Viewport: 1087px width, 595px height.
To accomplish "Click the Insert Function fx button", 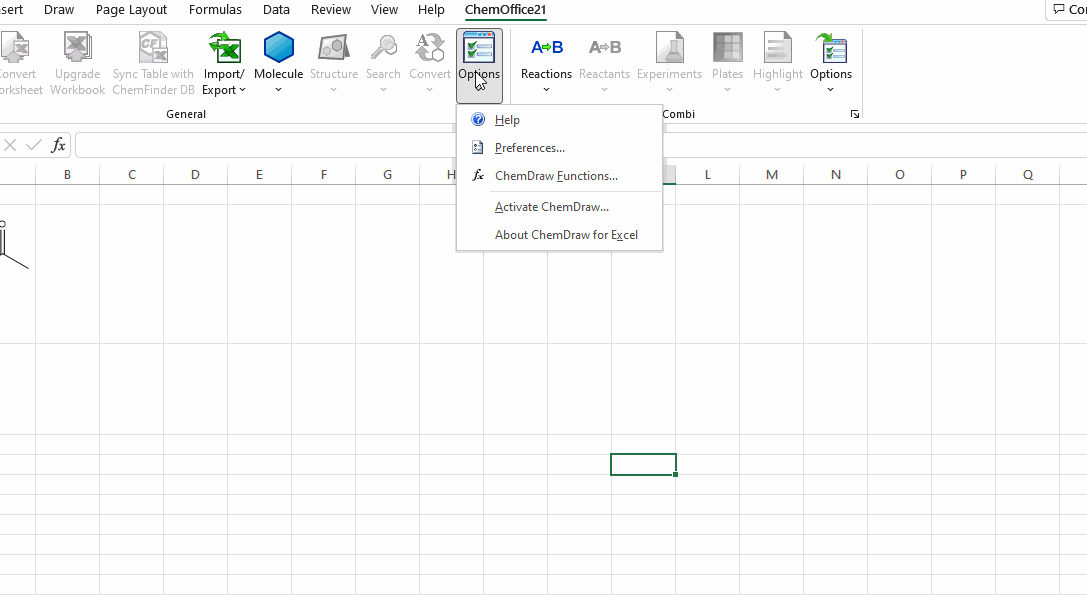I will pyautogui.click(x=58, y=145).
